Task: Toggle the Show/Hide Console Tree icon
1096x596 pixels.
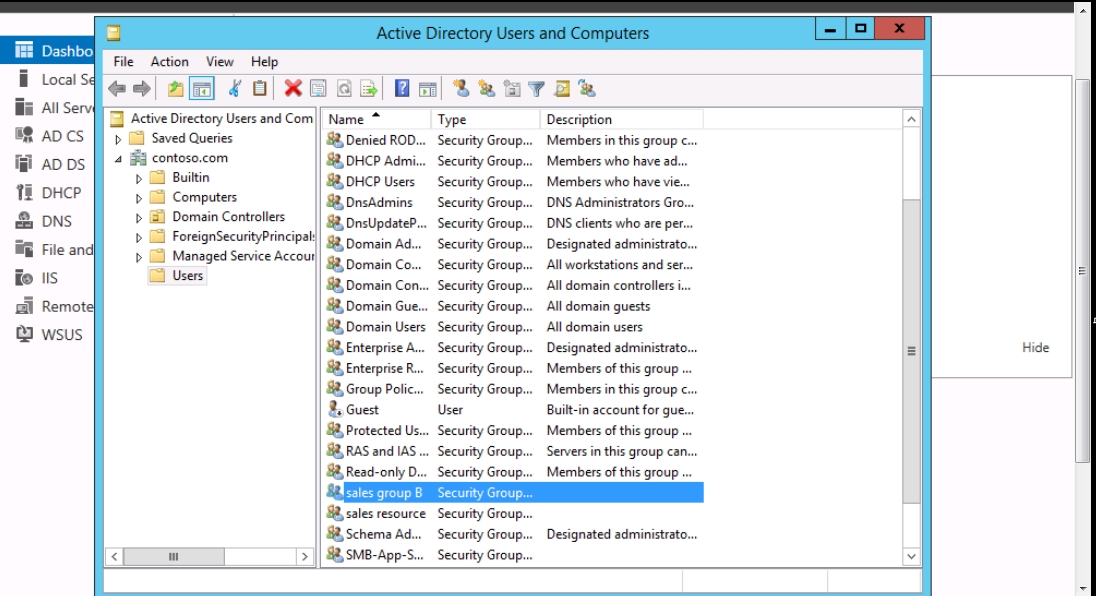Action: 201,89
